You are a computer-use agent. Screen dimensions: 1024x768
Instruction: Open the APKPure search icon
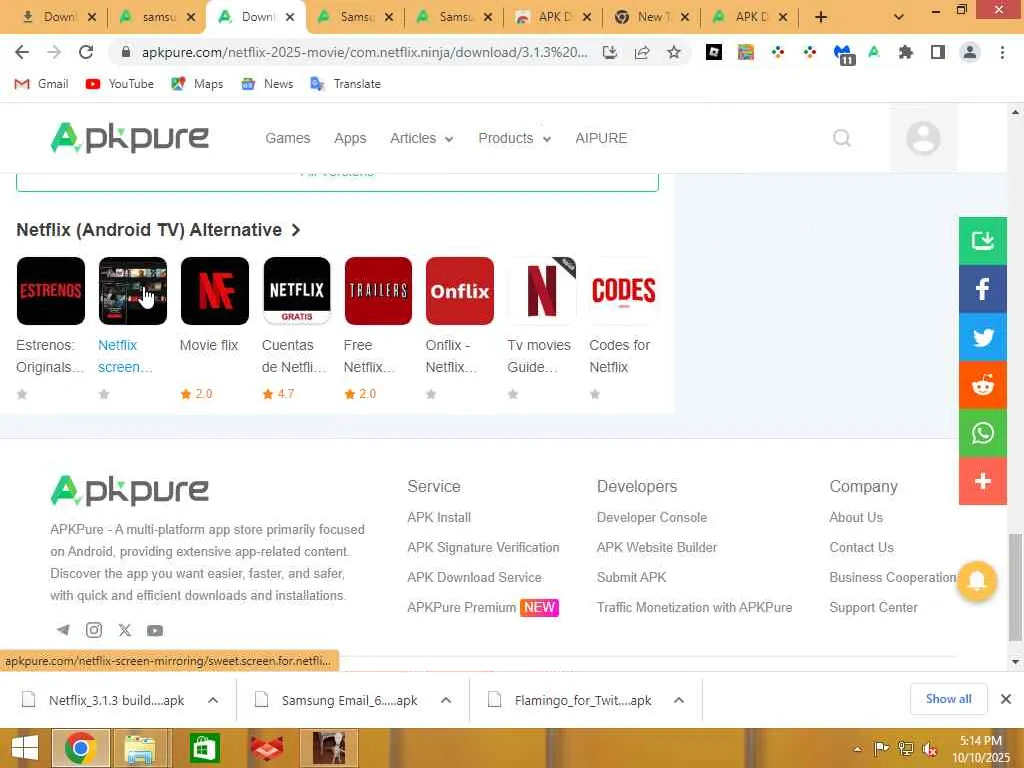[x=842, y=138]
